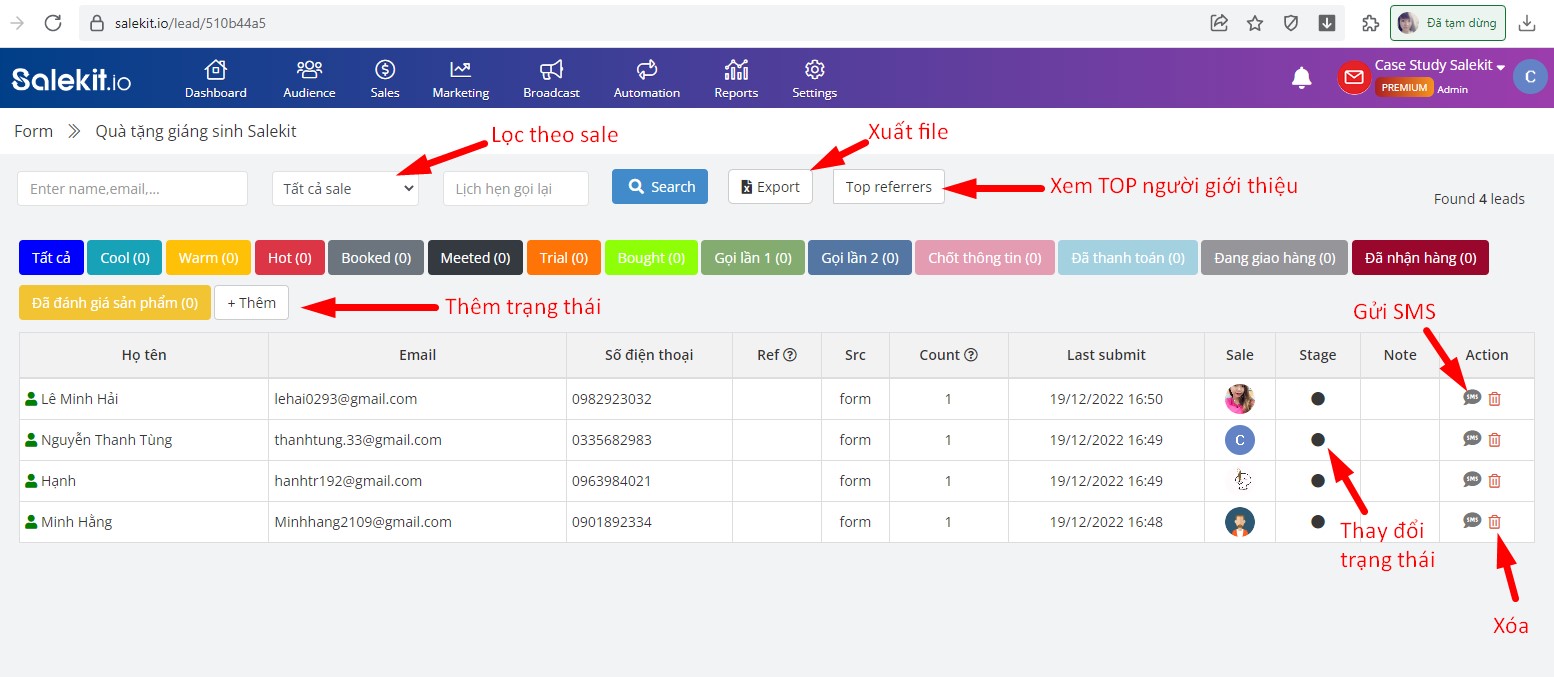Viewport: 1554px width, 677px height.
Task: Open the browser extensions puzzle icon
Action: (1371, 23)
